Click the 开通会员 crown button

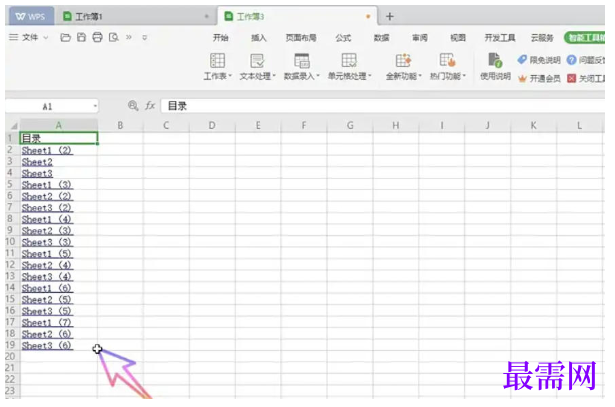(539, 78)
